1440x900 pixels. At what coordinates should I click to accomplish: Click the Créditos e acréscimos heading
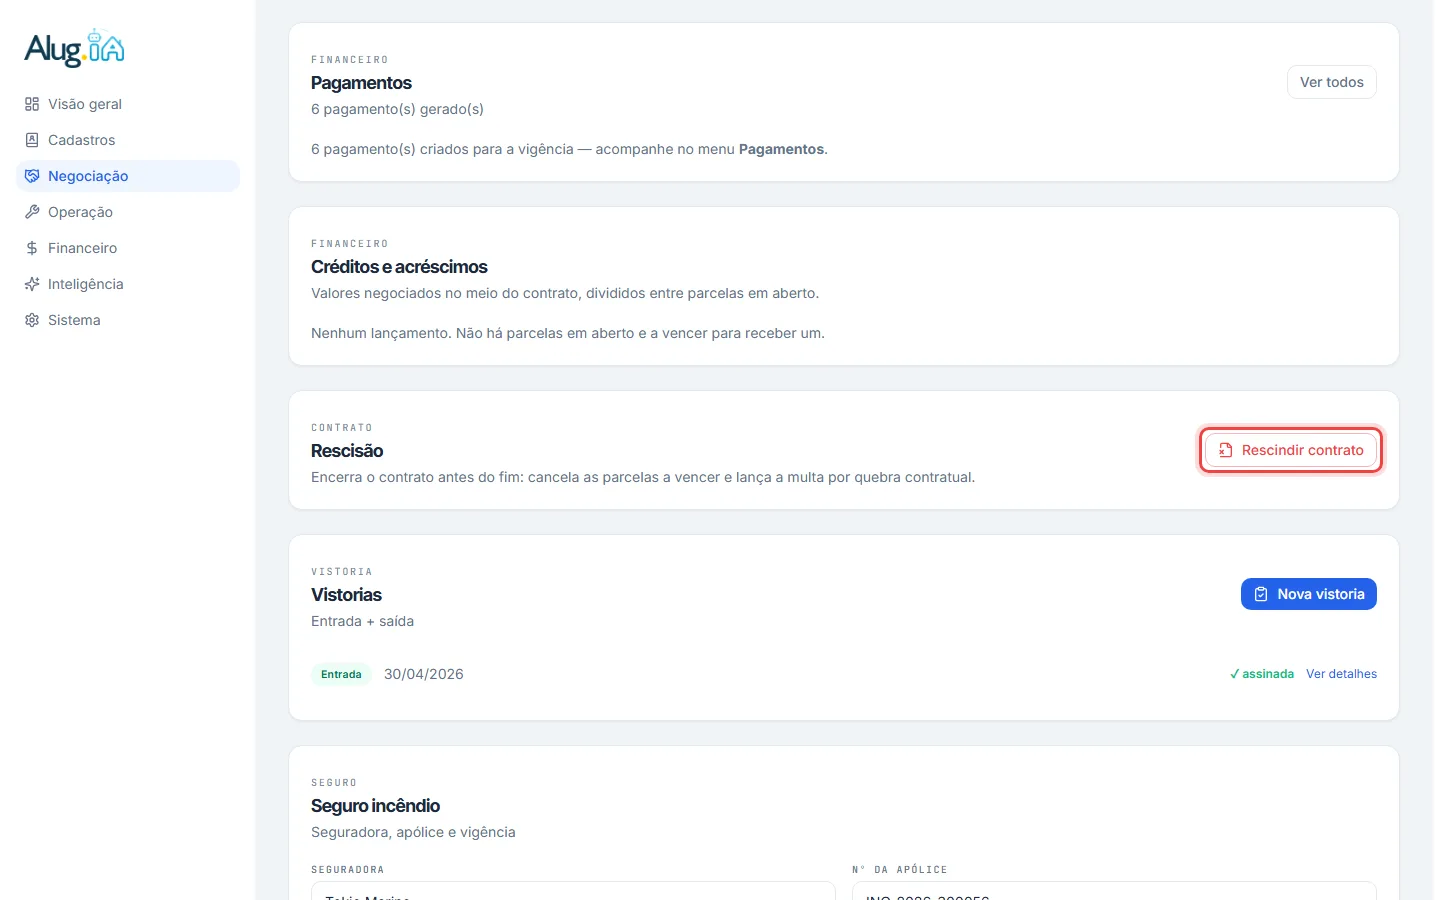399,267
